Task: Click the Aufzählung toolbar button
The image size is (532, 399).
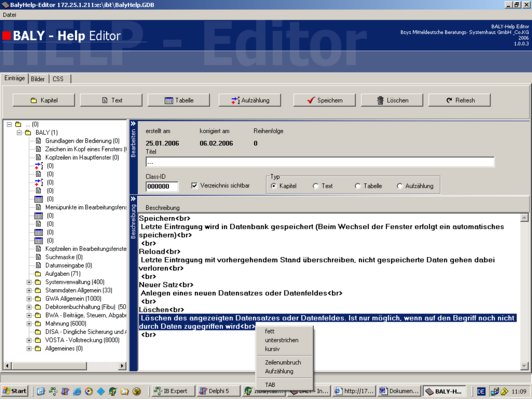Action: (250, 100)
